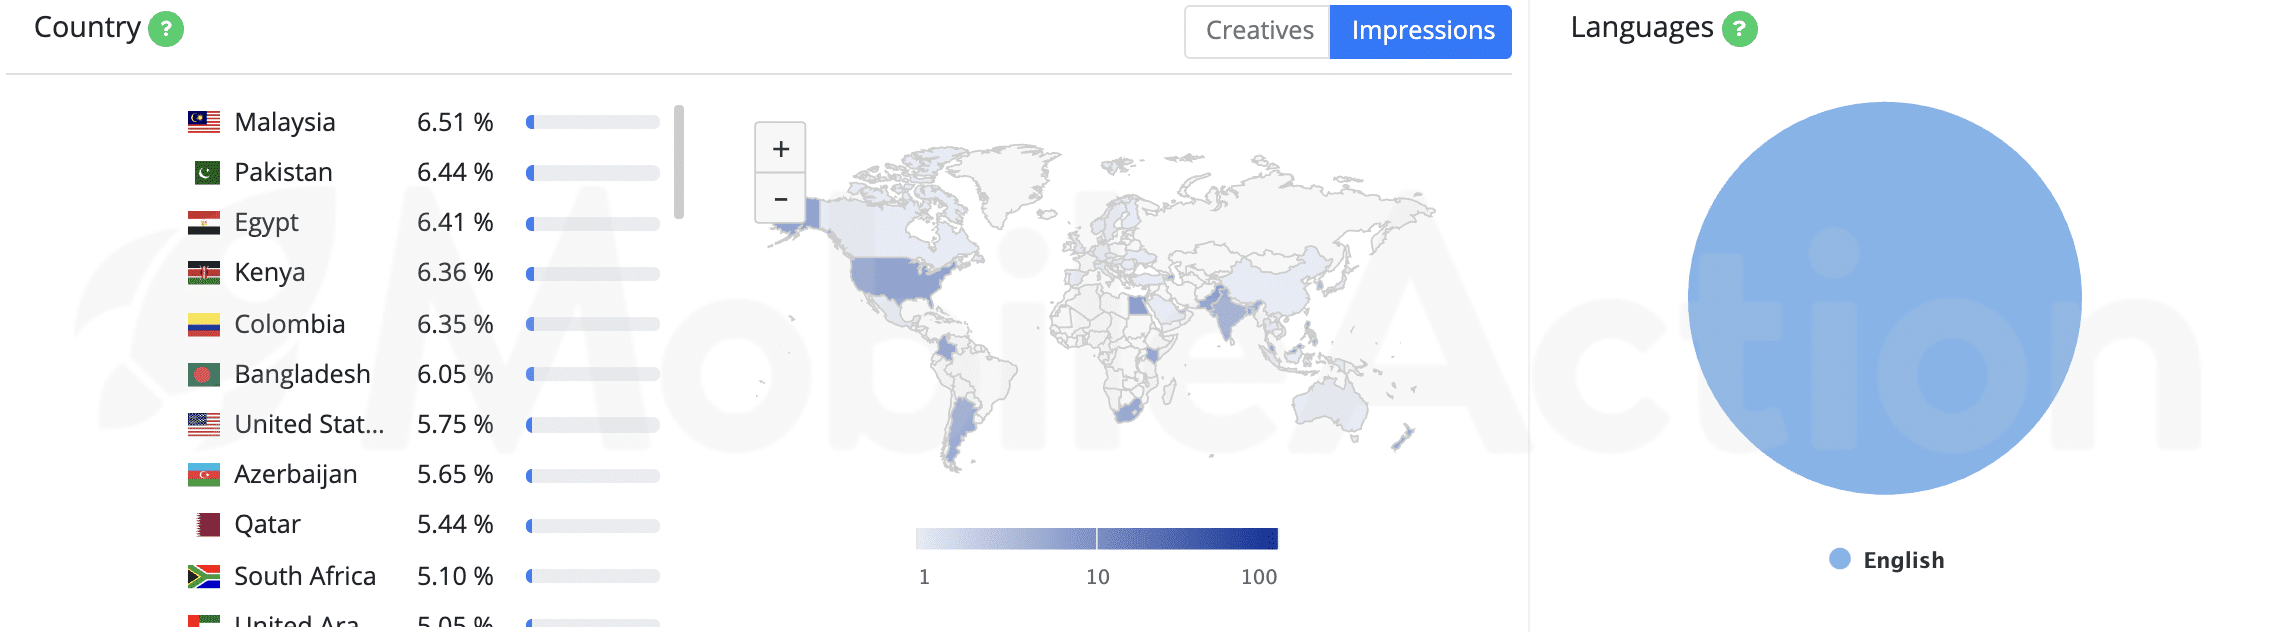This screenshot has height=632, width=2282.
Task: Zoom out on the world map
Action: (x=781, y=198)
